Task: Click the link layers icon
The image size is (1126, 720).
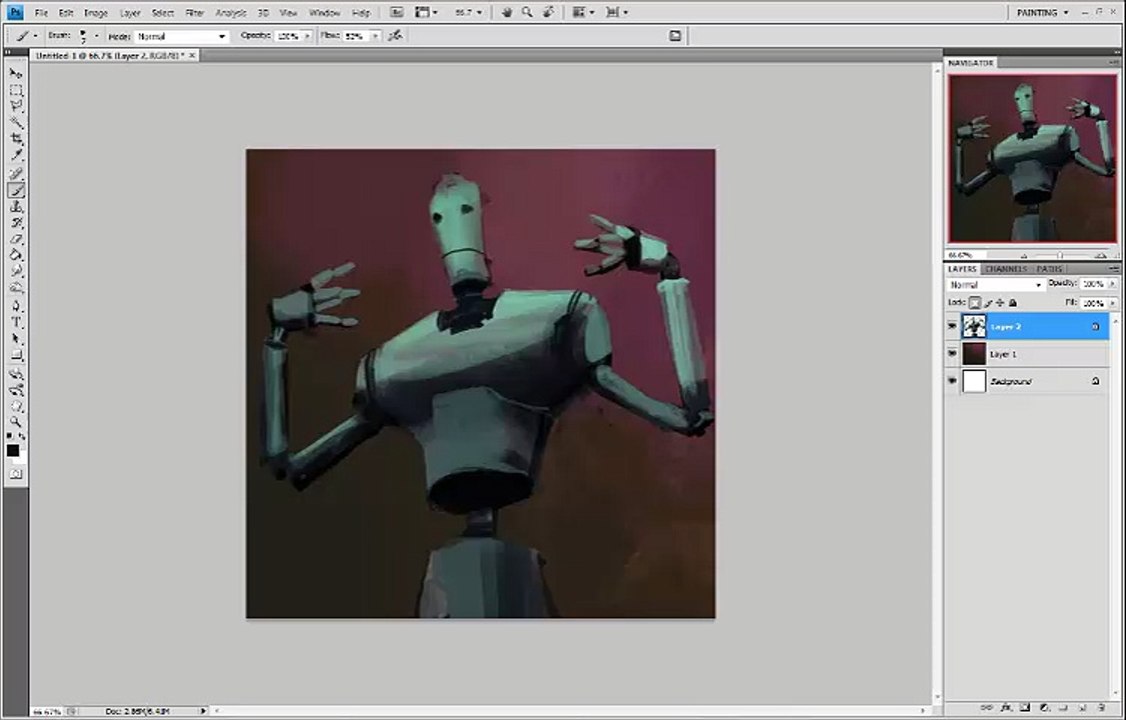Action: pos(987,709)
